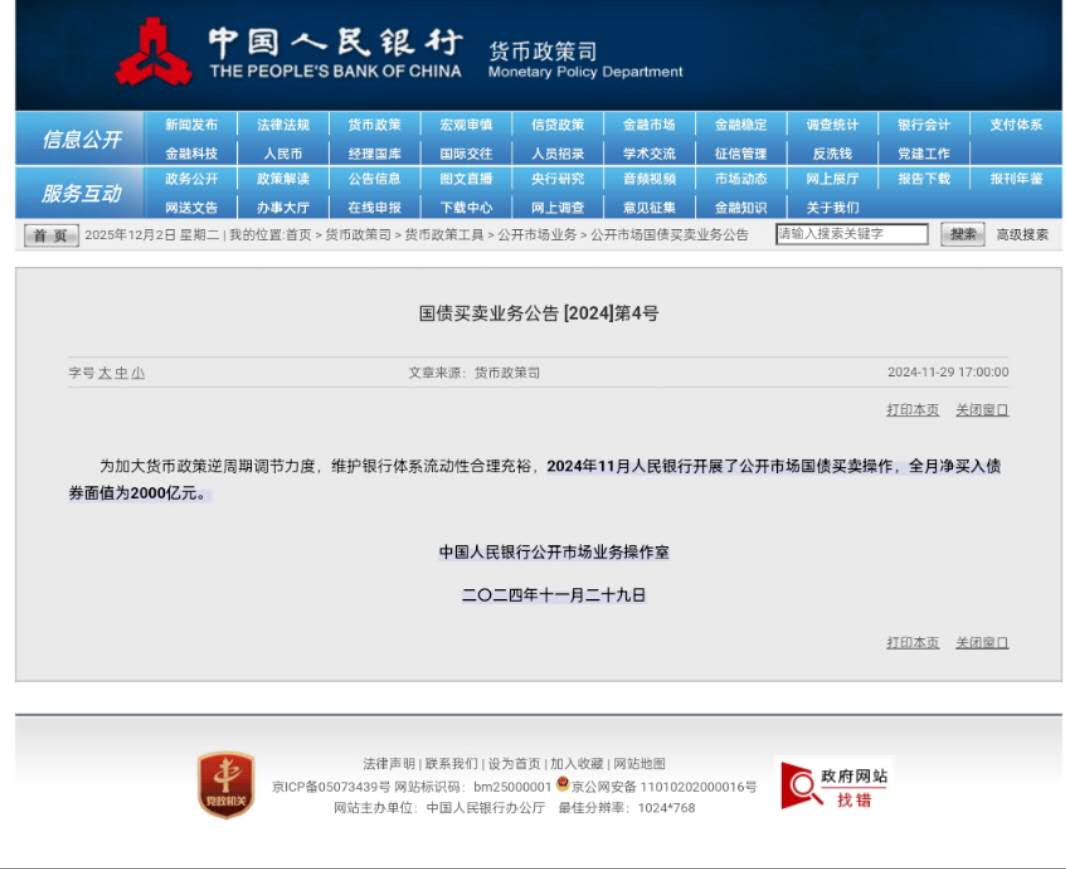Select 市场动态 in the nav bar
This screenshot has height=869, width=1066.
tap(741, 178)
